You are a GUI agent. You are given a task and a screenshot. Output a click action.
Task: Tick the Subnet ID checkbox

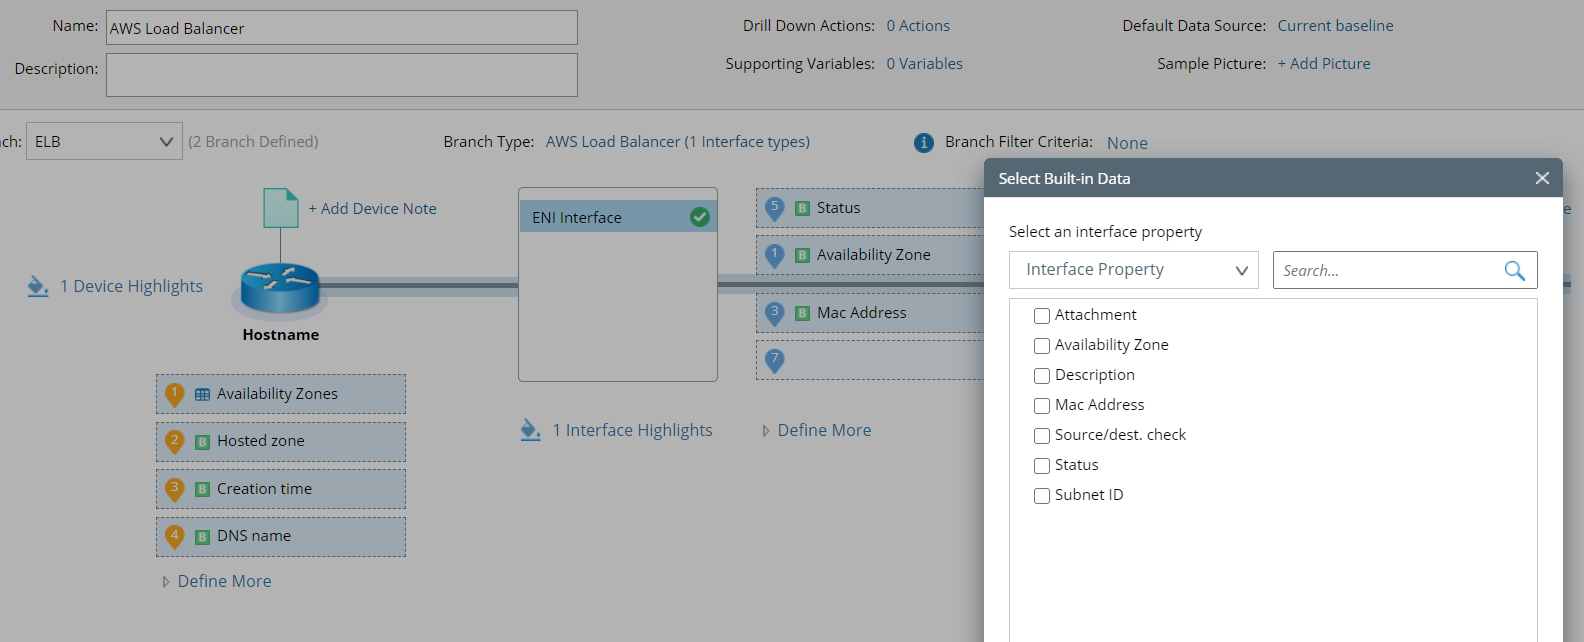tap(1042, 496)
